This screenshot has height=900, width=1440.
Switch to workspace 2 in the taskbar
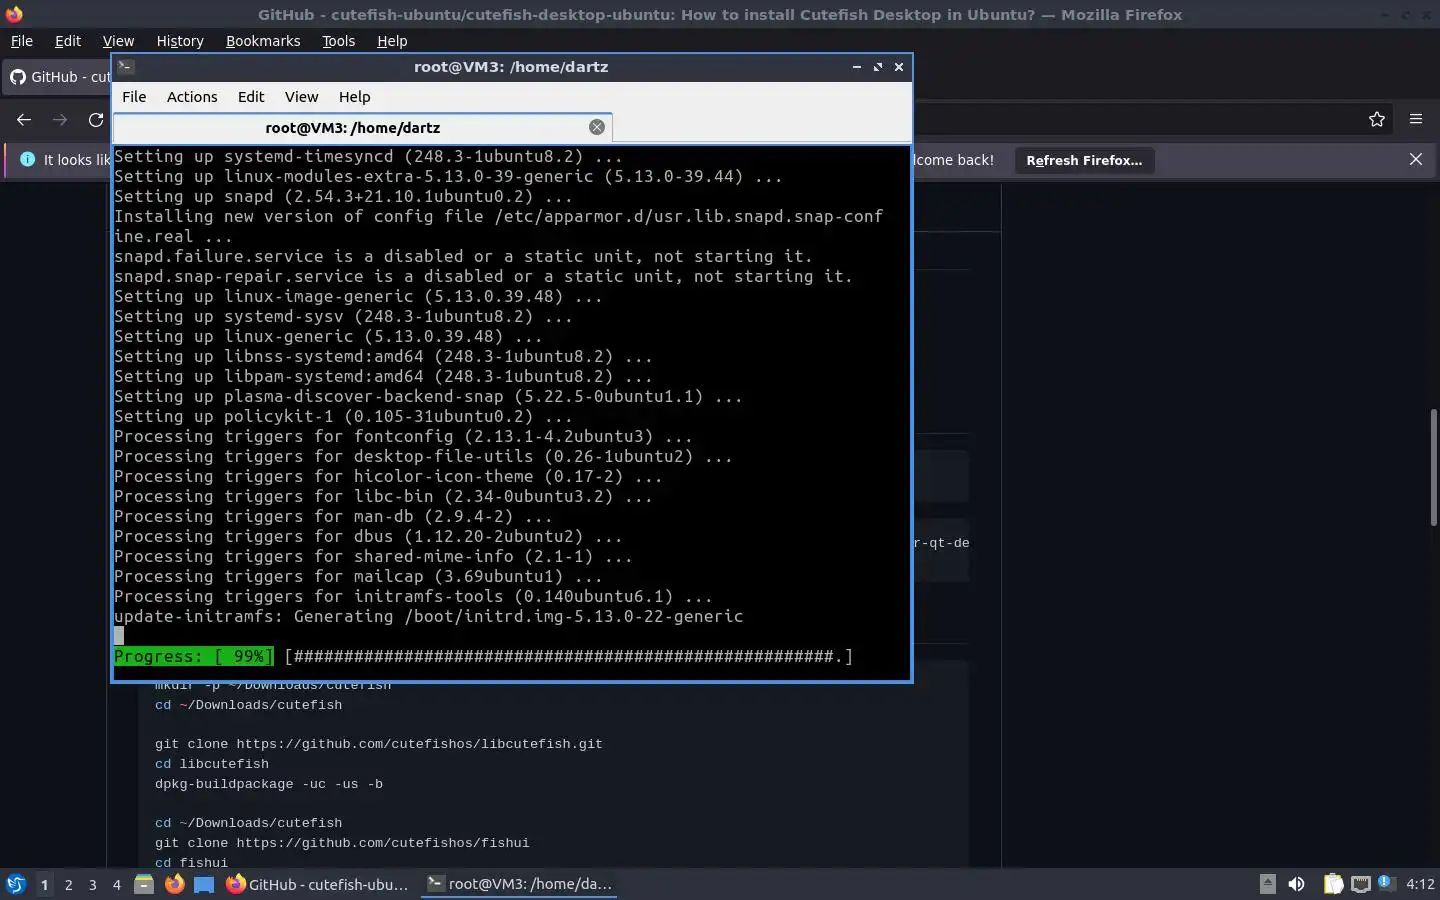point(68,884)
